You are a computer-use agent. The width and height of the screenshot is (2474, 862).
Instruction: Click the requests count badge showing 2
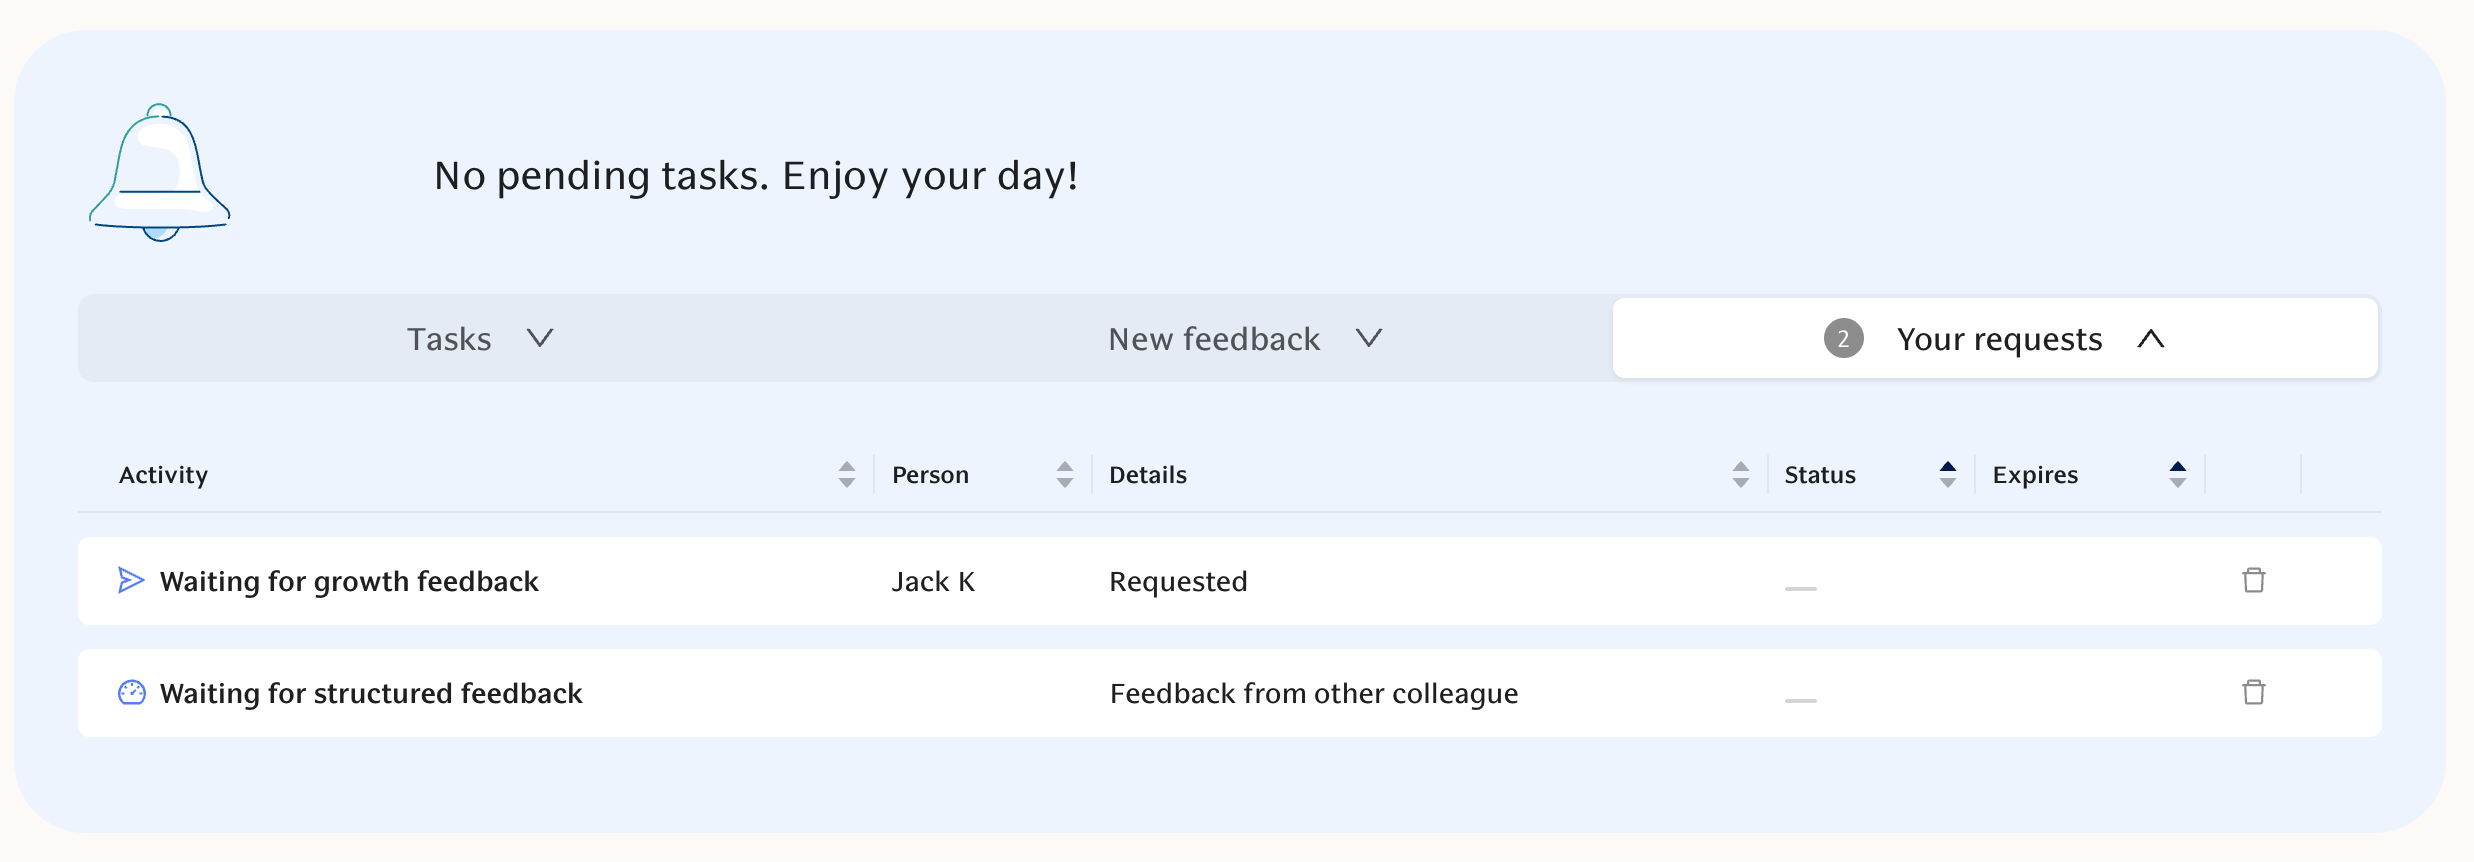click(1843, 339)
